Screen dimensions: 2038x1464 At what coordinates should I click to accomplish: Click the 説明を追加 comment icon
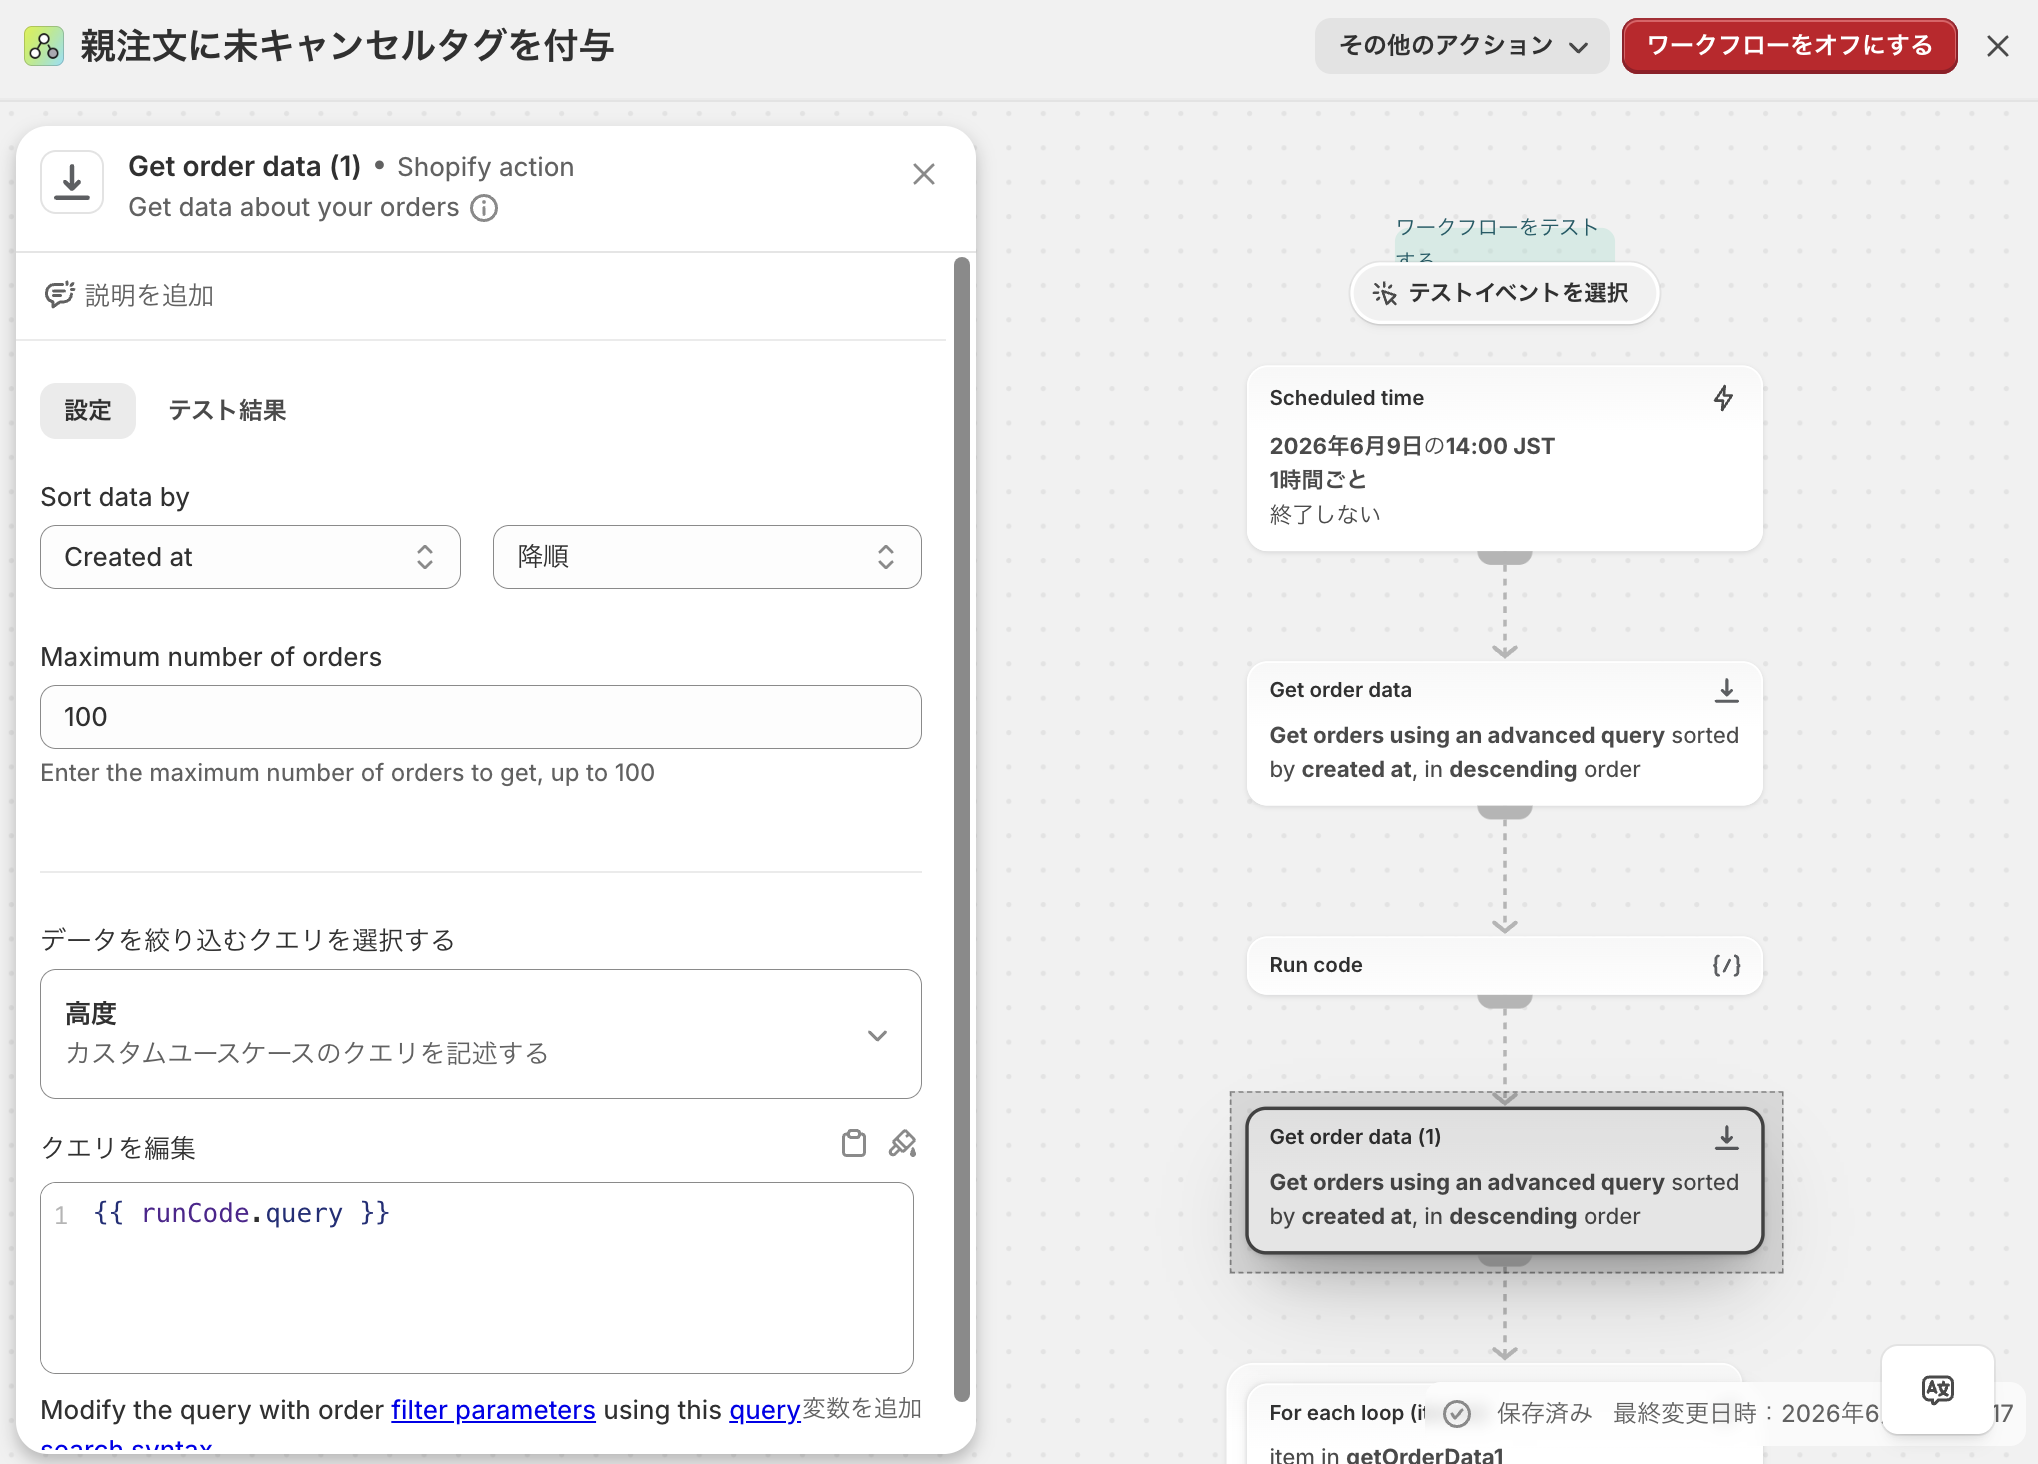[59, 295]
